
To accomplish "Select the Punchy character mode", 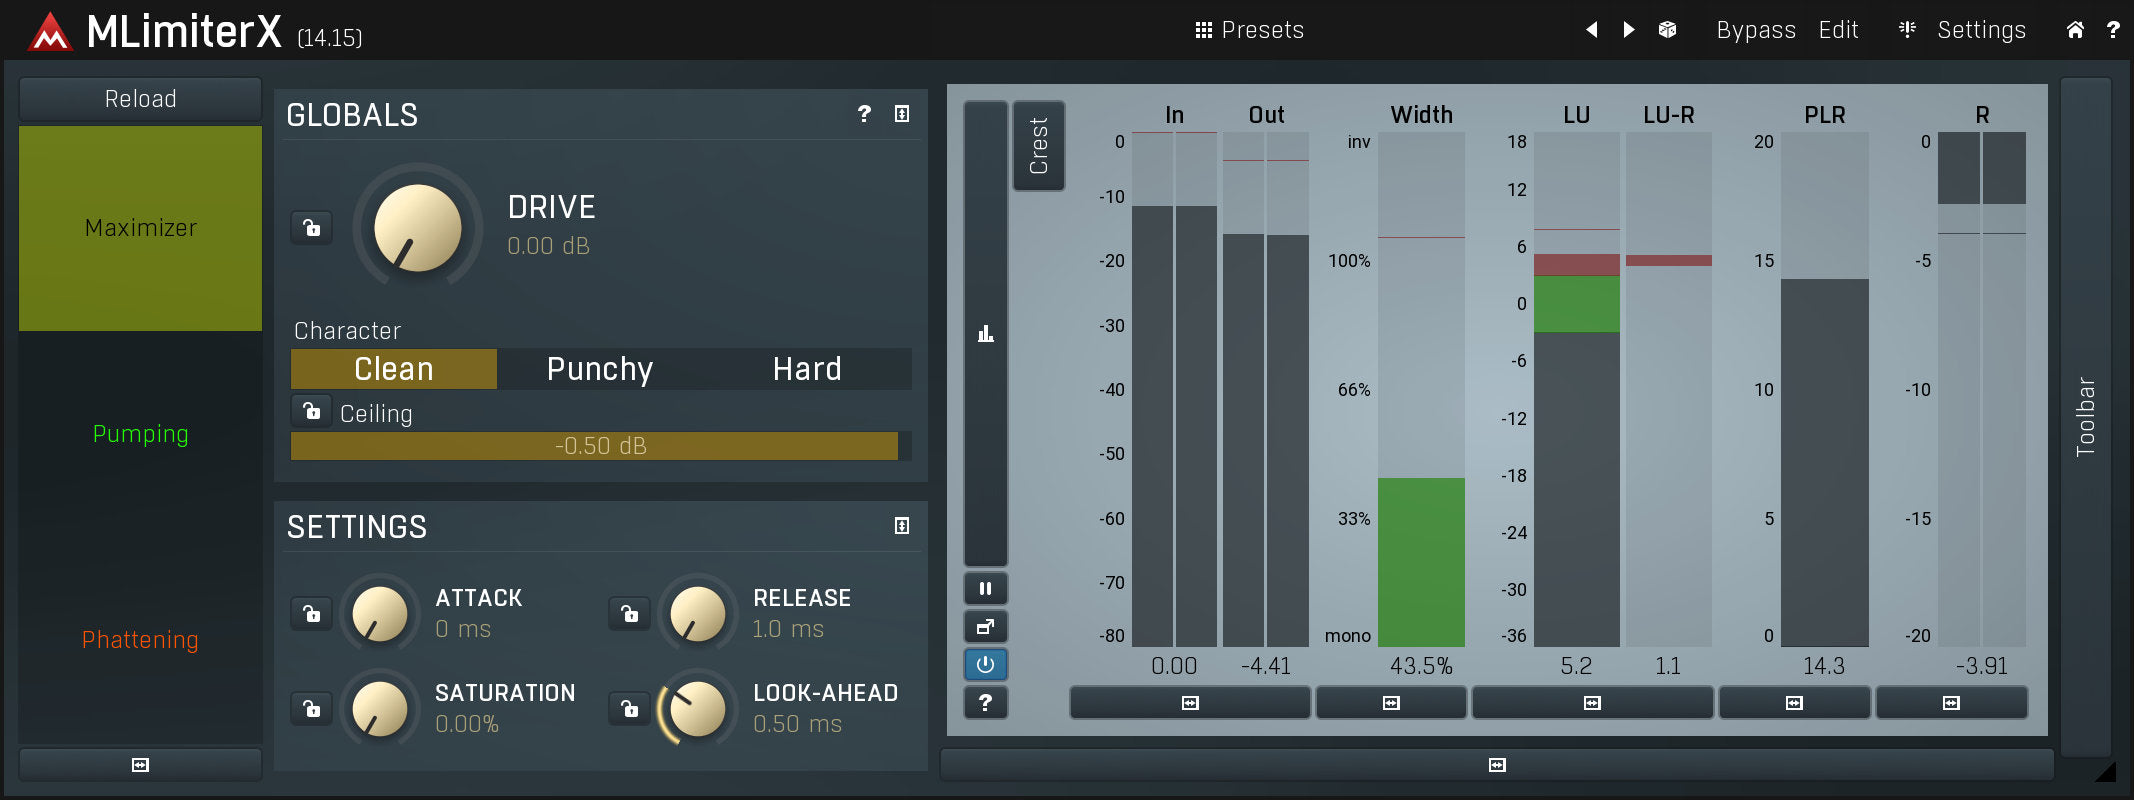I will point(600,369).
